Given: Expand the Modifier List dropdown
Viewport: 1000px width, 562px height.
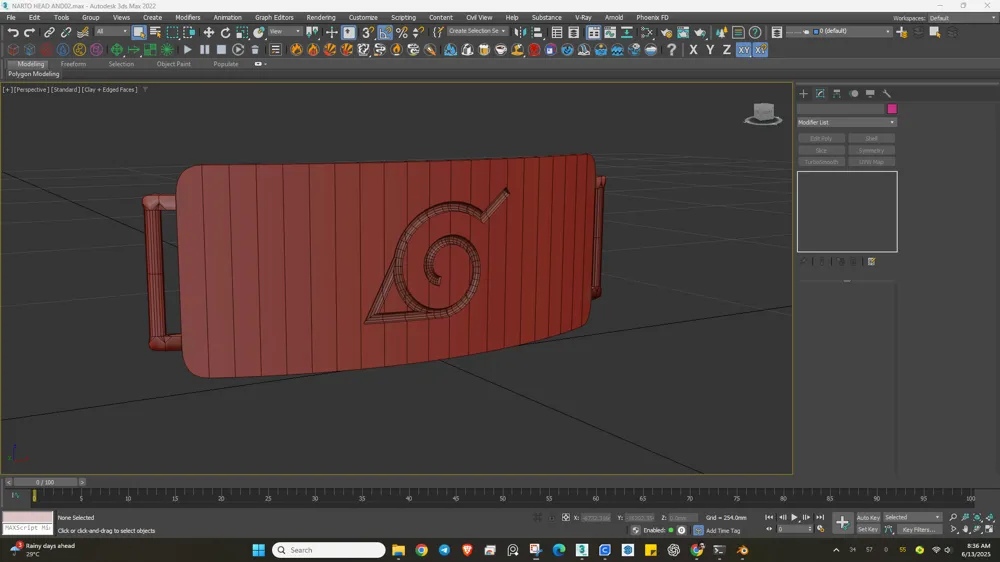Looking at the screenshot, I should point(847,122).
